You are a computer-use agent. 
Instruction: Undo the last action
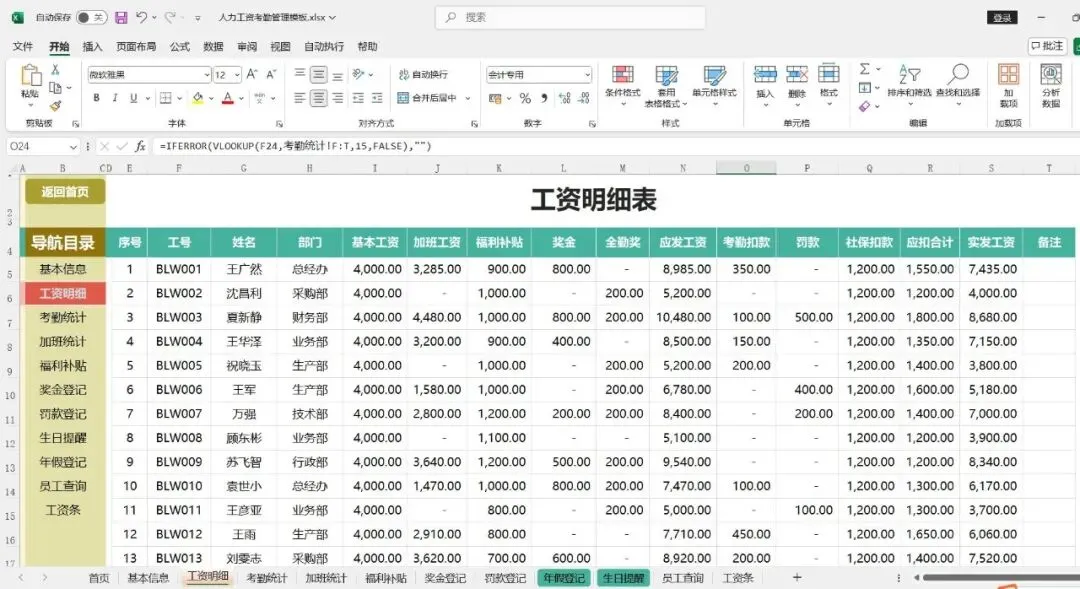click(141, 17)
